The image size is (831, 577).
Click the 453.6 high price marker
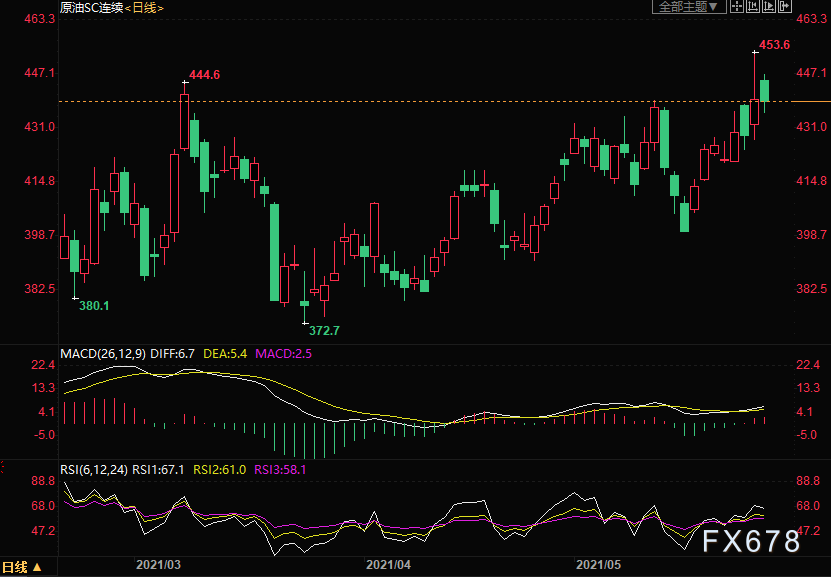point(774,45)
